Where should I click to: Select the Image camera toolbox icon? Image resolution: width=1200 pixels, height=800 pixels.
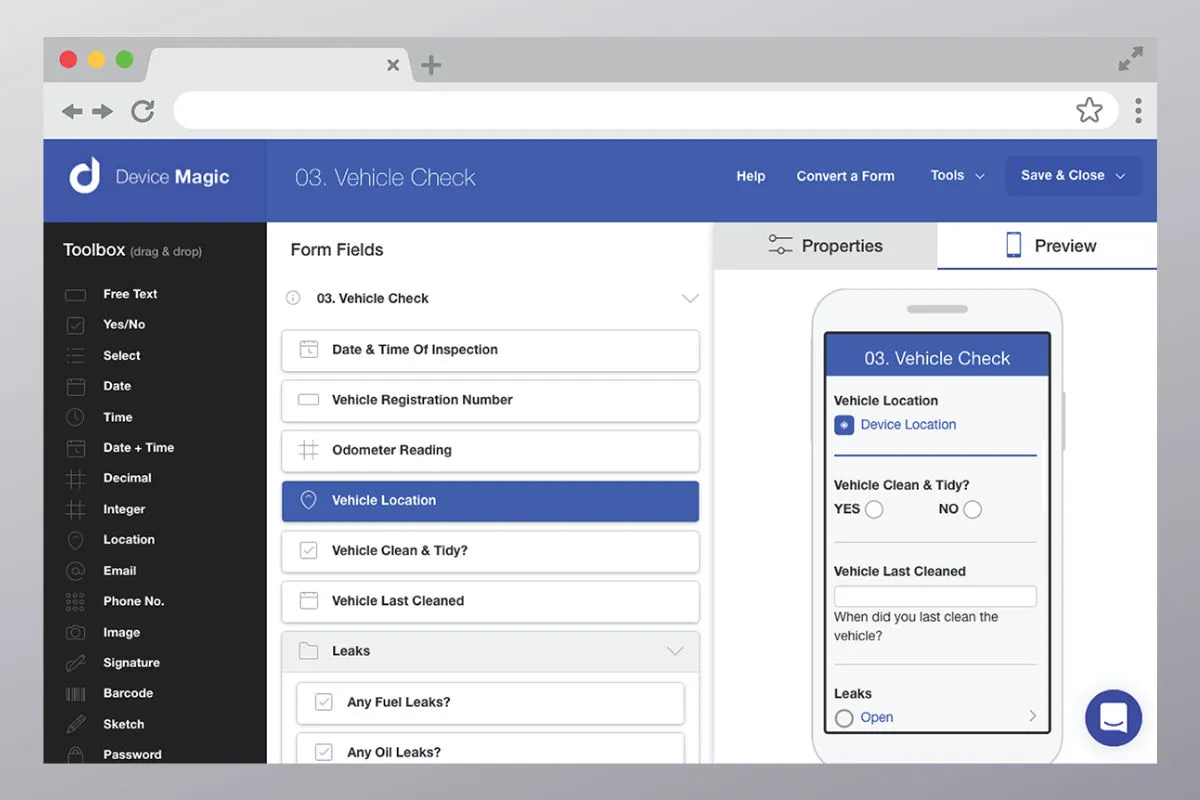click(x=76, y=632)
